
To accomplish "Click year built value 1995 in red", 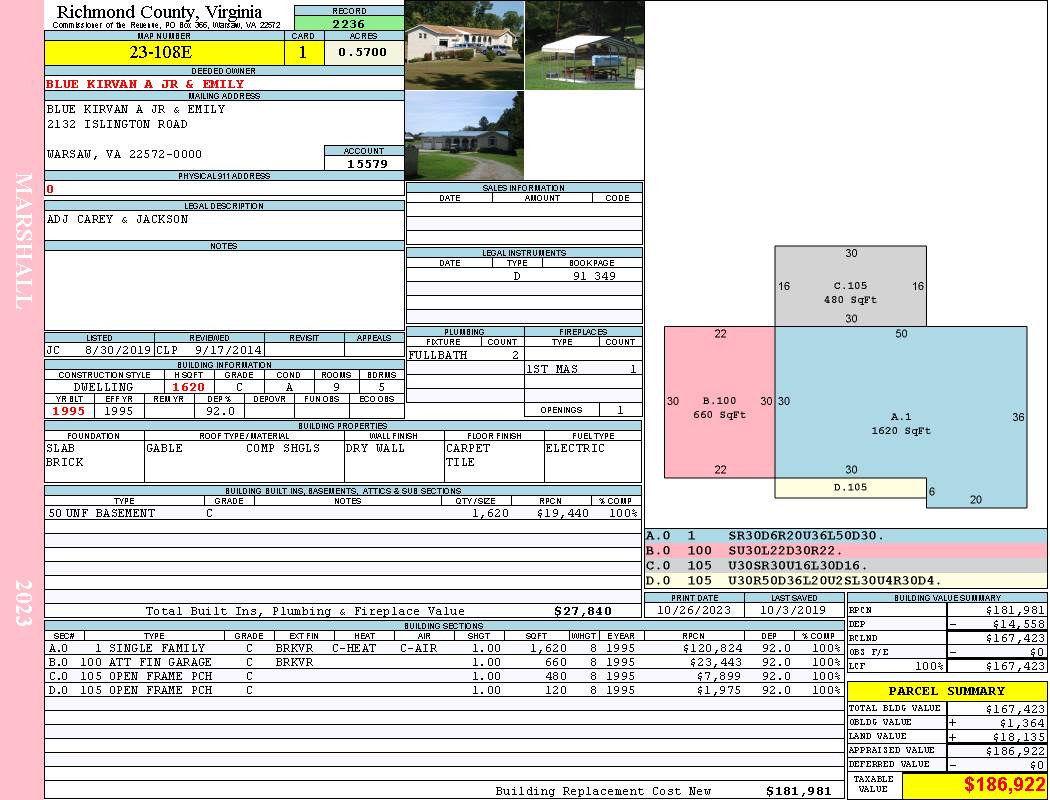I will coord(69,411).
